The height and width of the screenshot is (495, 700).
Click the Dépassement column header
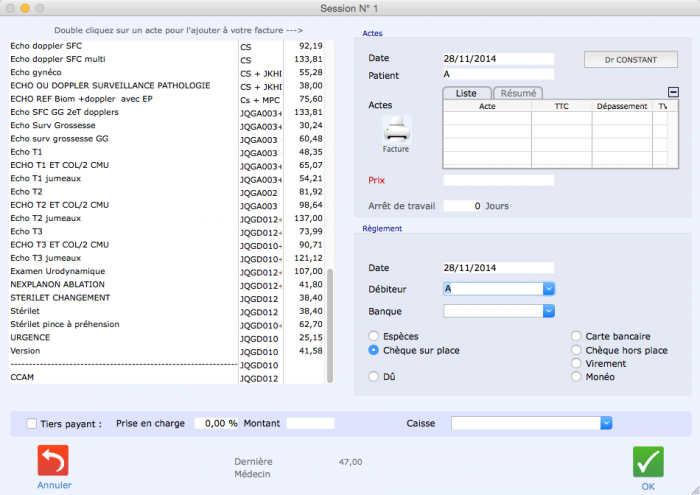(x=622, y=106)
